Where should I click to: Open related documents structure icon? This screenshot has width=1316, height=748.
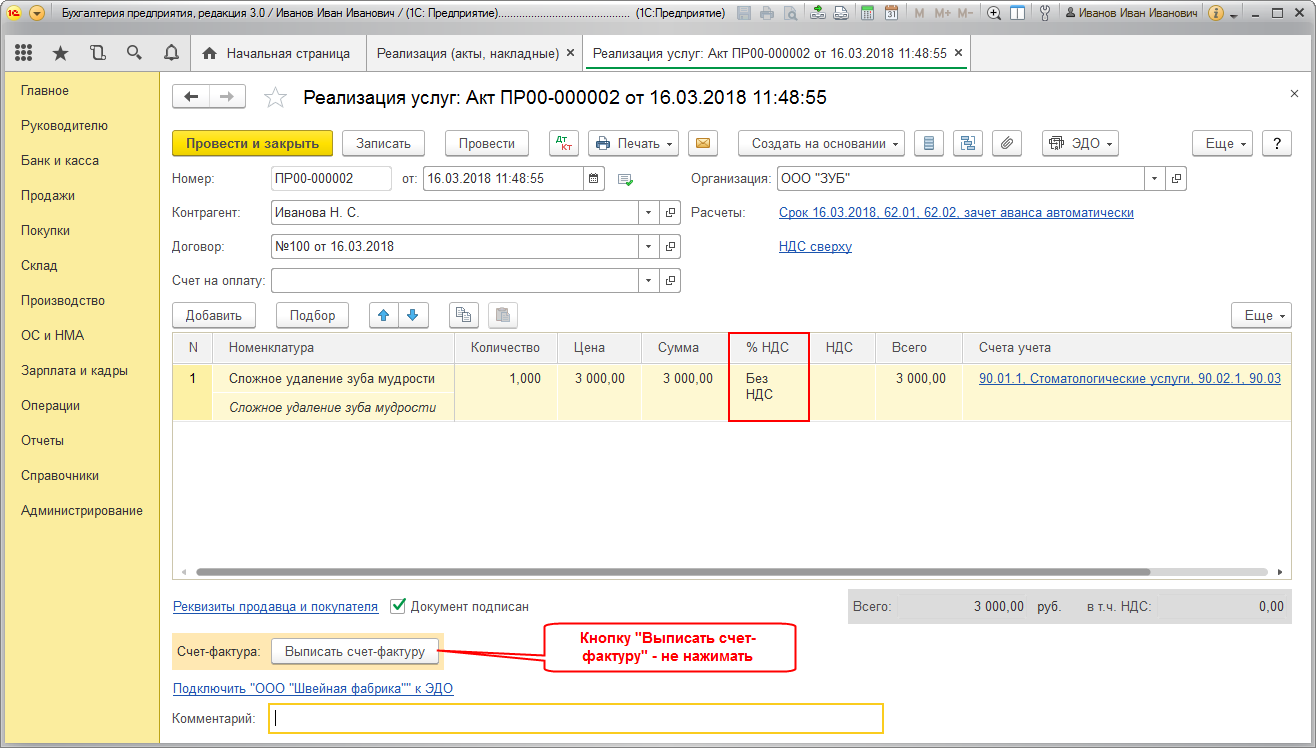click(x=968, y=143)
